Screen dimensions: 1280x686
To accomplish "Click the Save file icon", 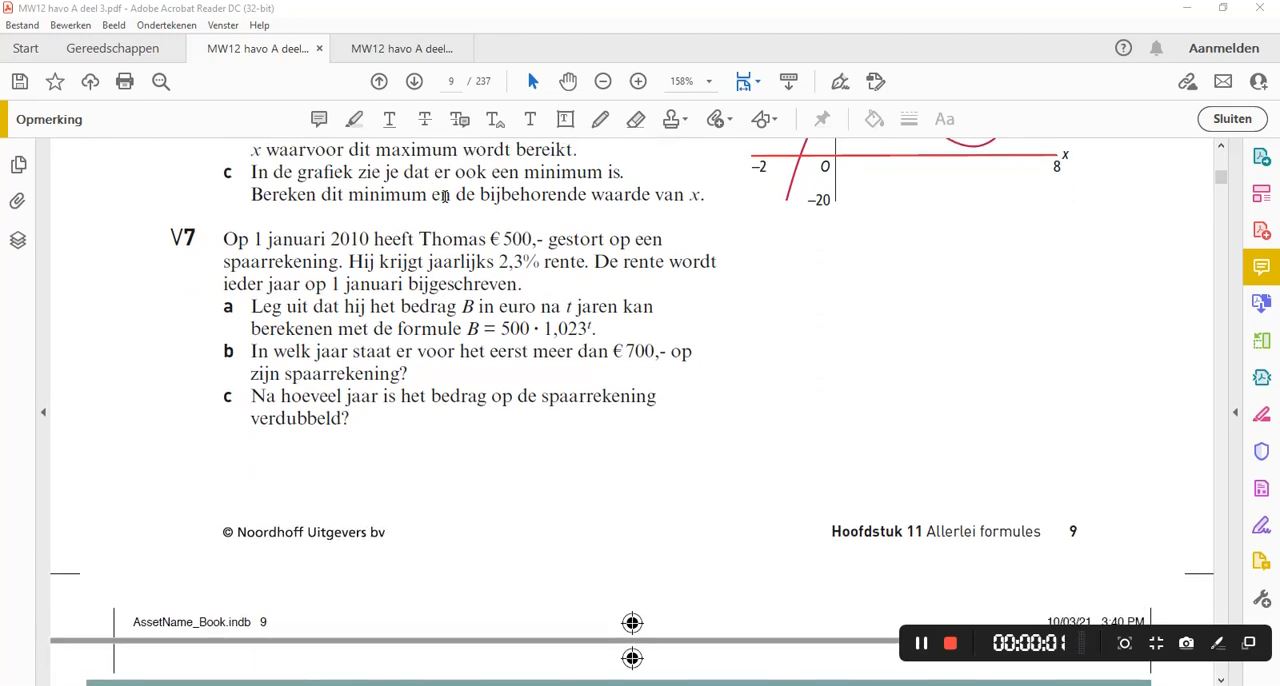I will click(x=20, y=82).
